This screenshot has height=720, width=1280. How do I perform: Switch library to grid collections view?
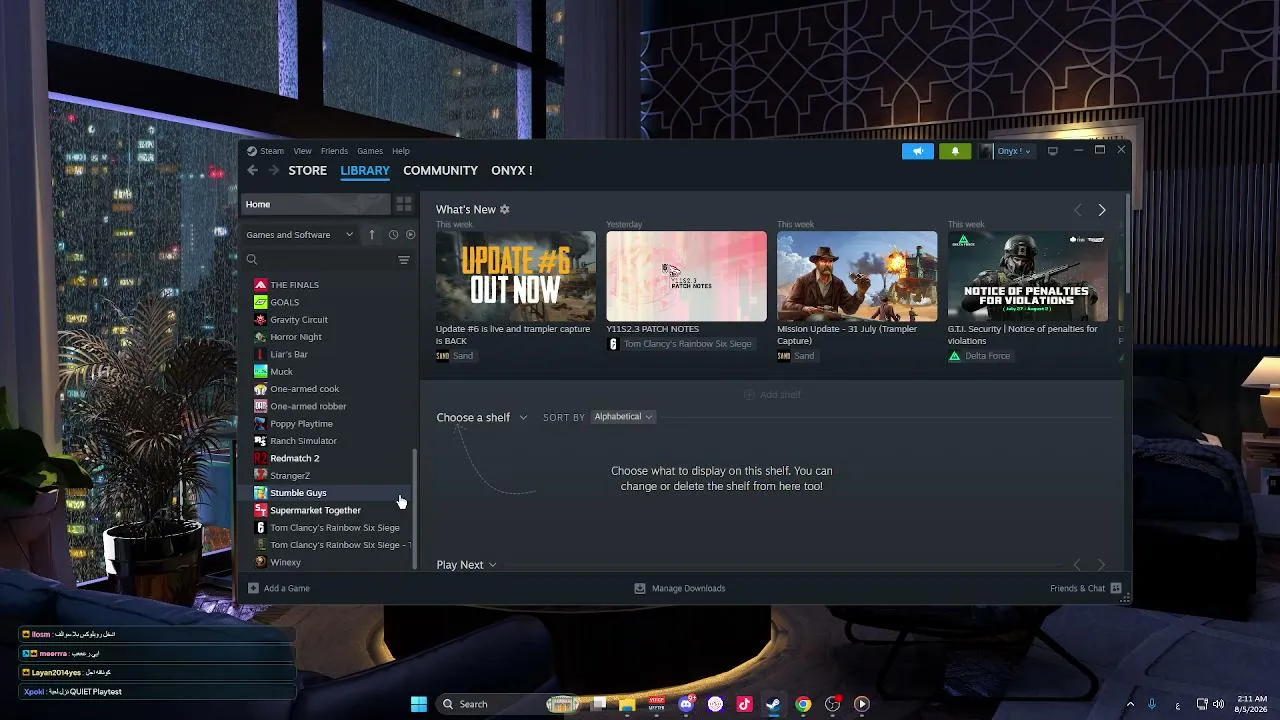coord(404,204)
